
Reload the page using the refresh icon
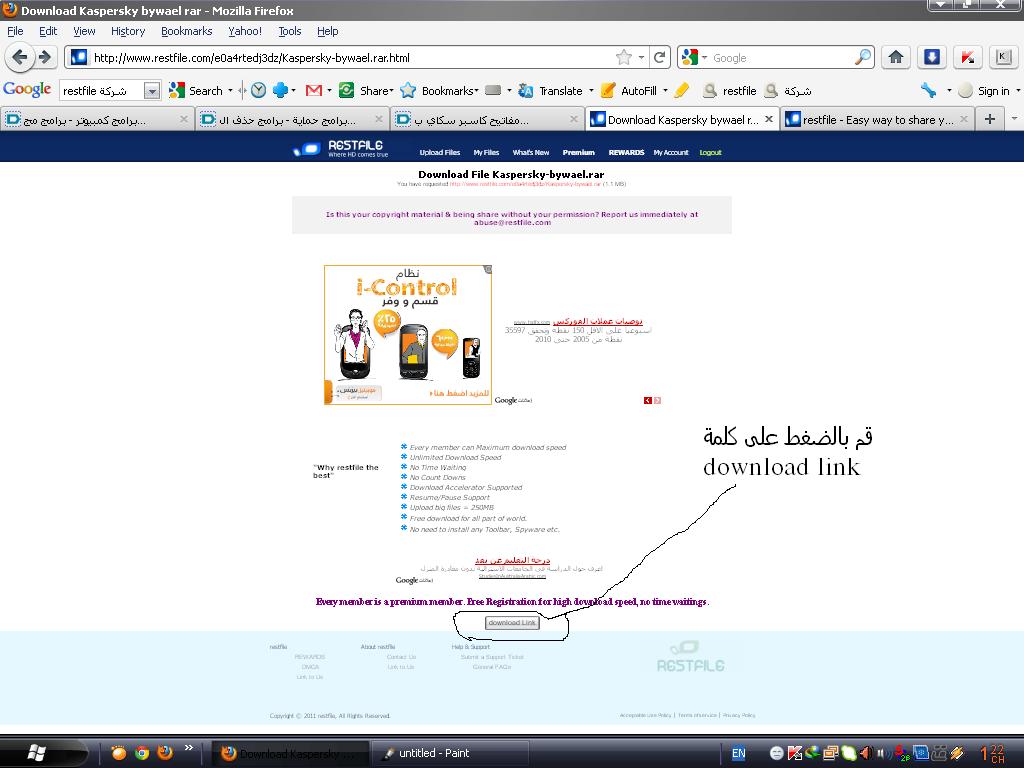pos(660,57)
